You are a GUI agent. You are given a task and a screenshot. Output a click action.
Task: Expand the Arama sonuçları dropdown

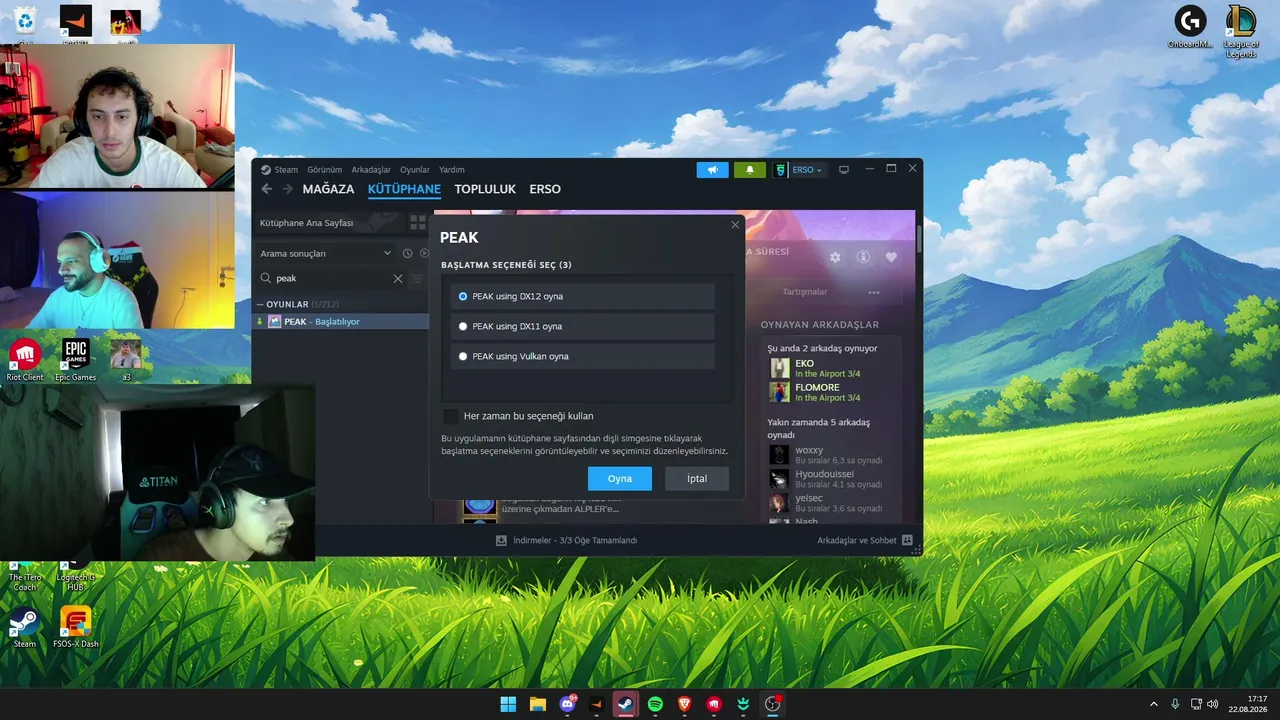click(x=326, y=254)
